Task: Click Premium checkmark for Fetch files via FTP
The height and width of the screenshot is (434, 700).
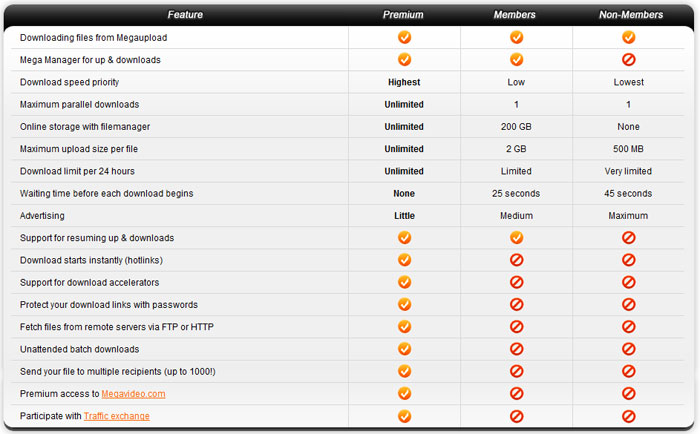Action: pyautogui.click(x=404, y=326)
